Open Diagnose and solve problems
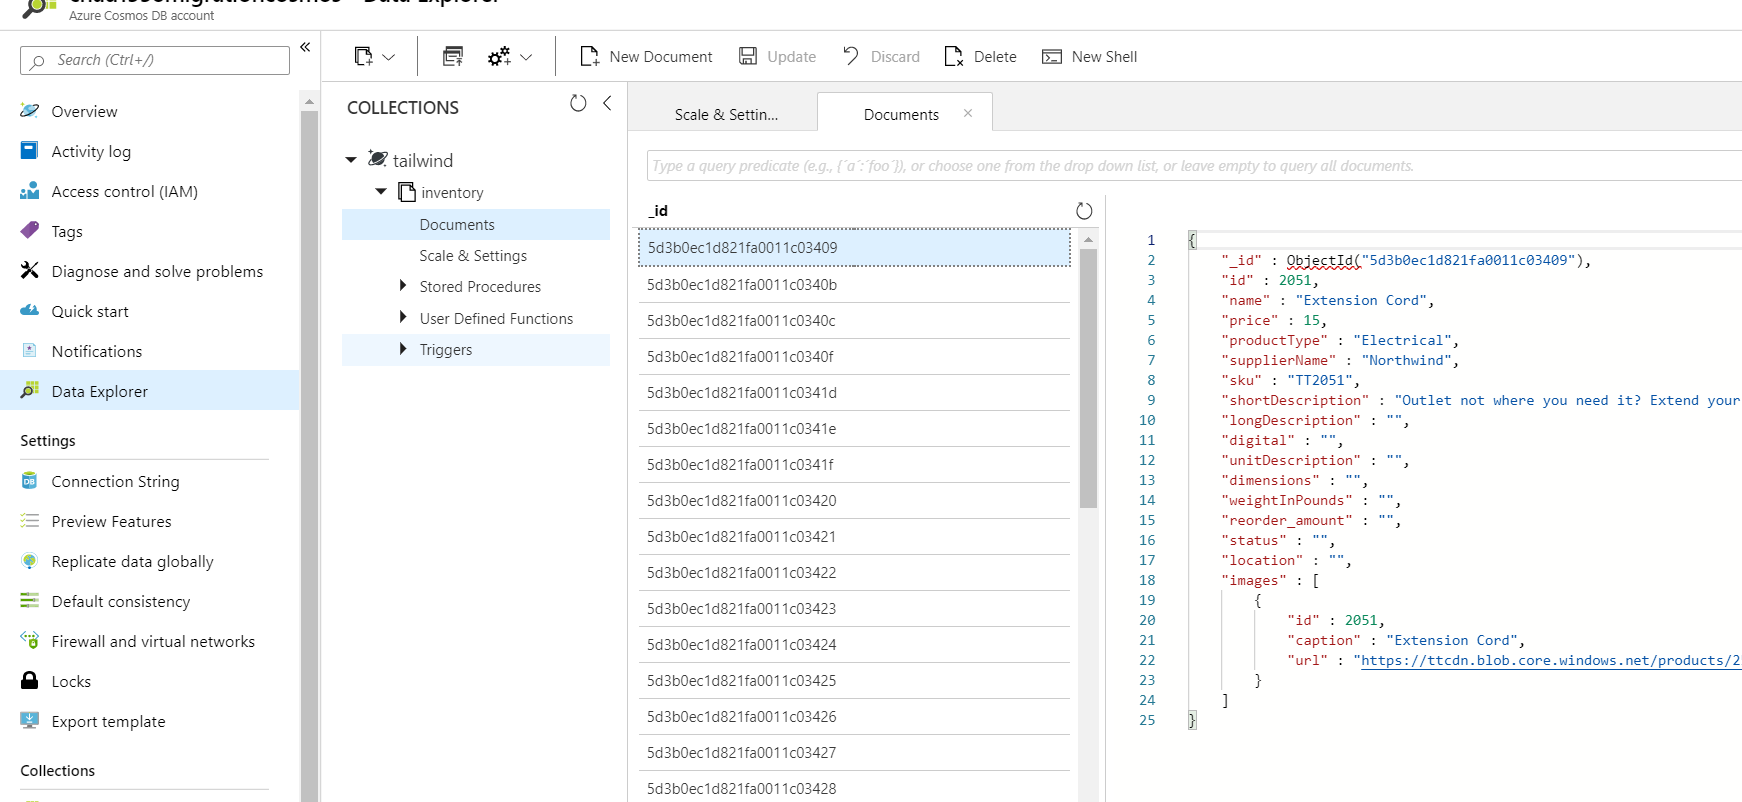The width and height of the screenshot is (1742, 802). coord(150,271)
